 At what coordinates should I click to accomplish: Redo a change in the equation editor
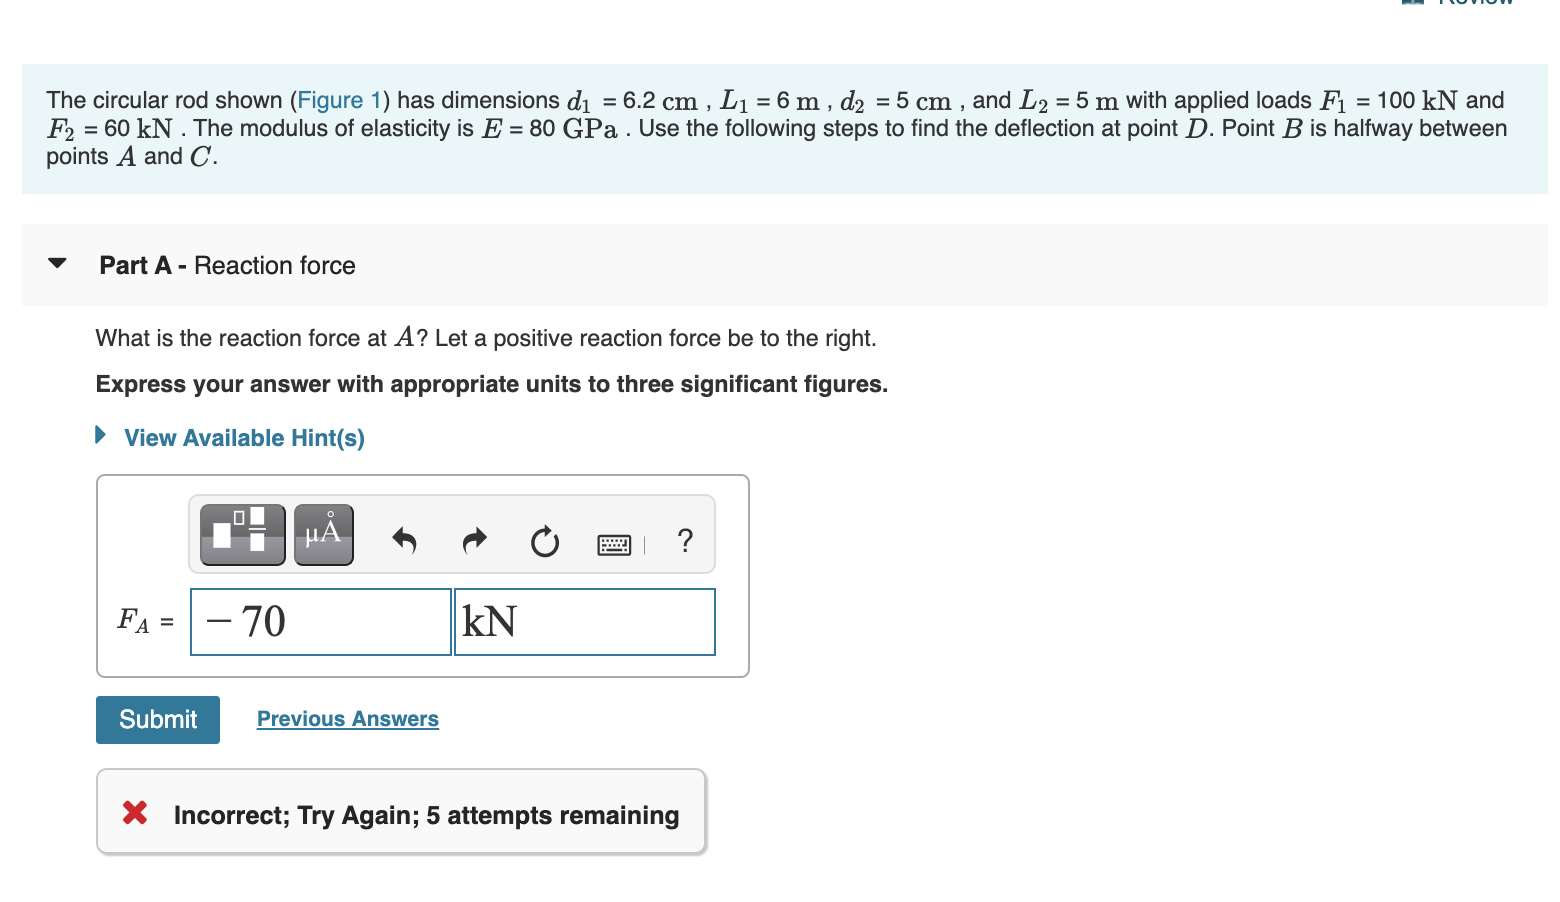coord(474,540)
